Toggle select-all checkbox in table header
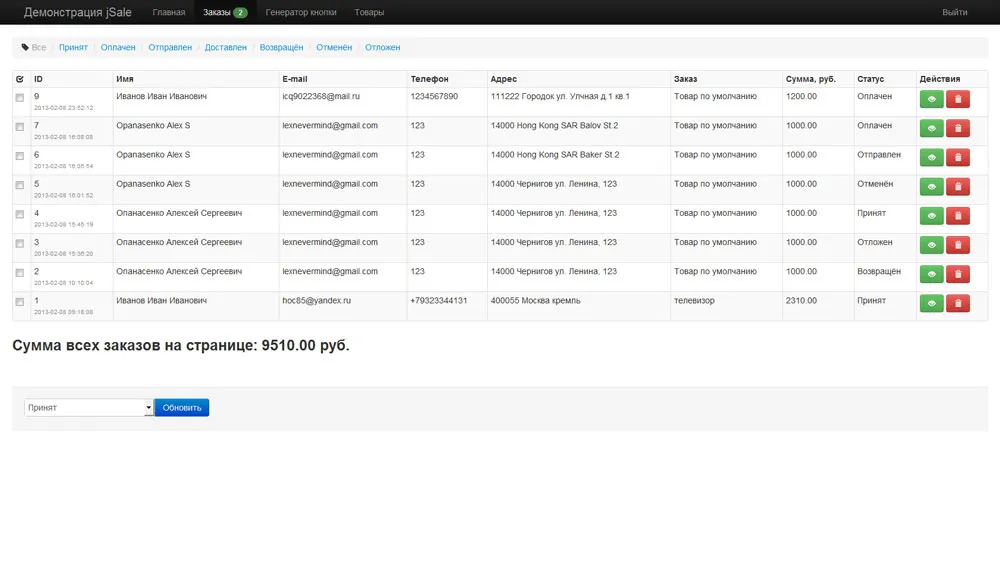The height and width of the screenshot is (574, 1000). [x=20, y=79]
